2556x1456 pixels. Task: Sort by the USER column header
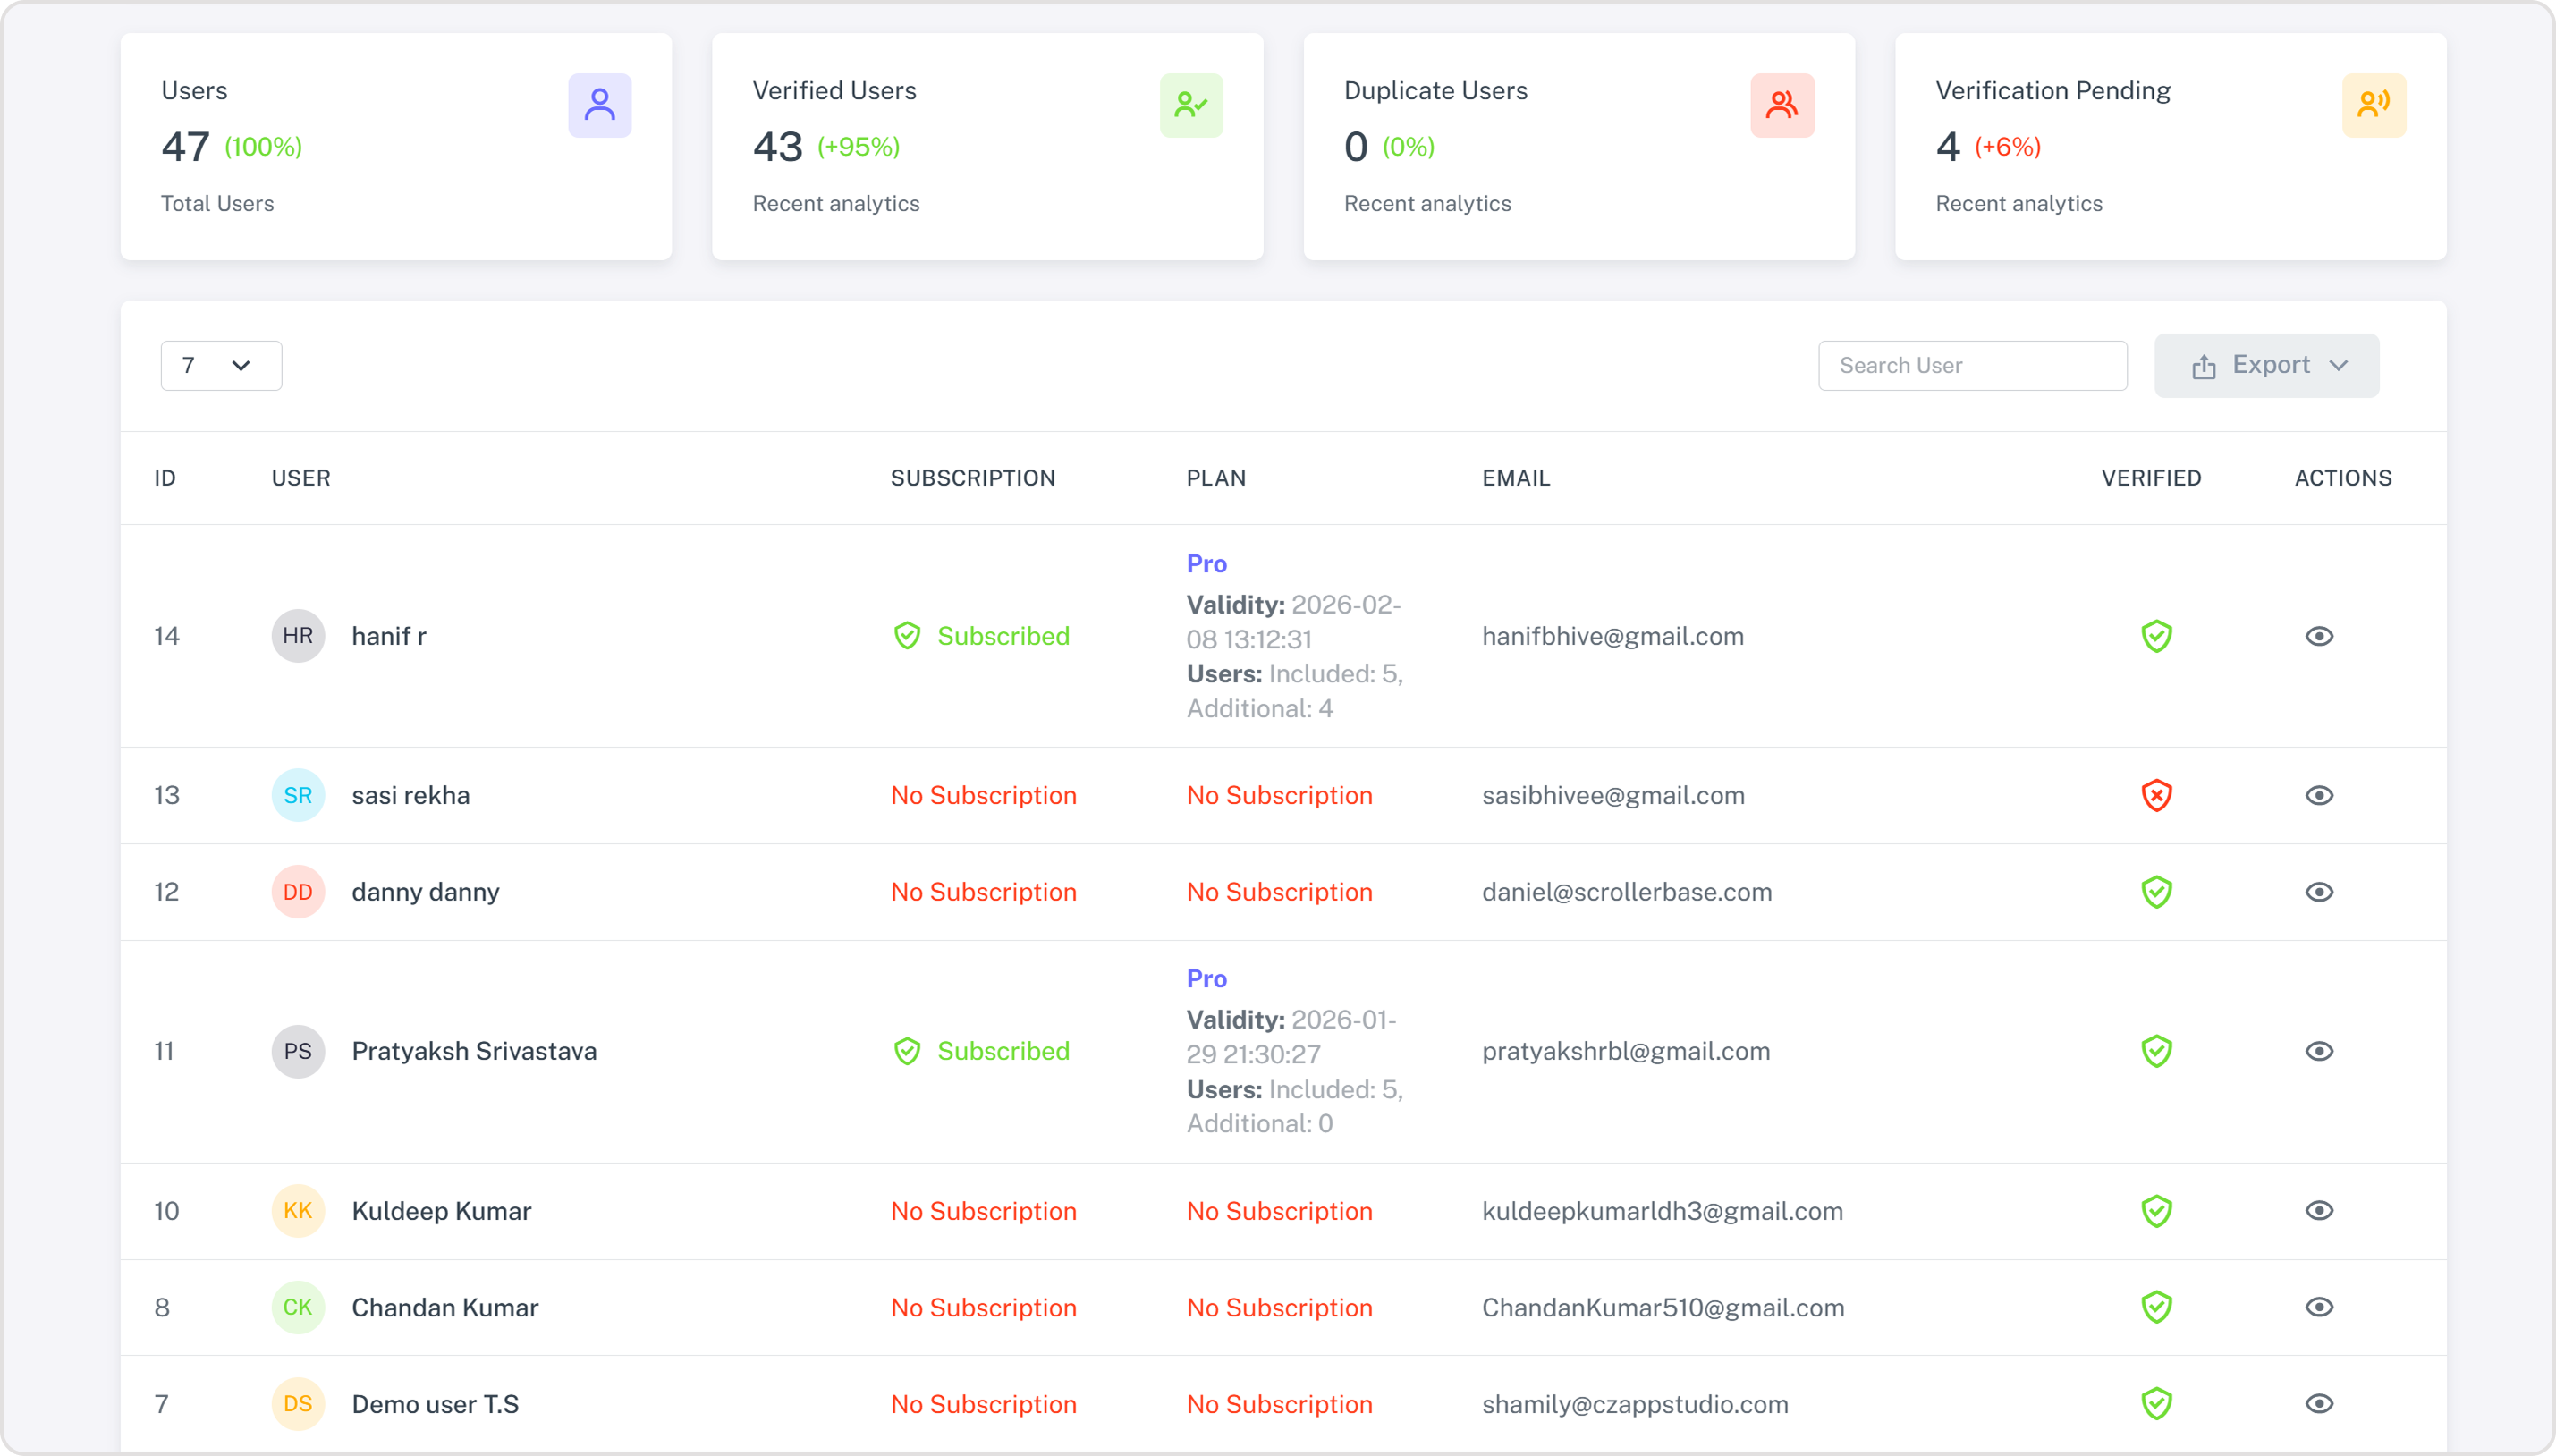pos(301,478)
